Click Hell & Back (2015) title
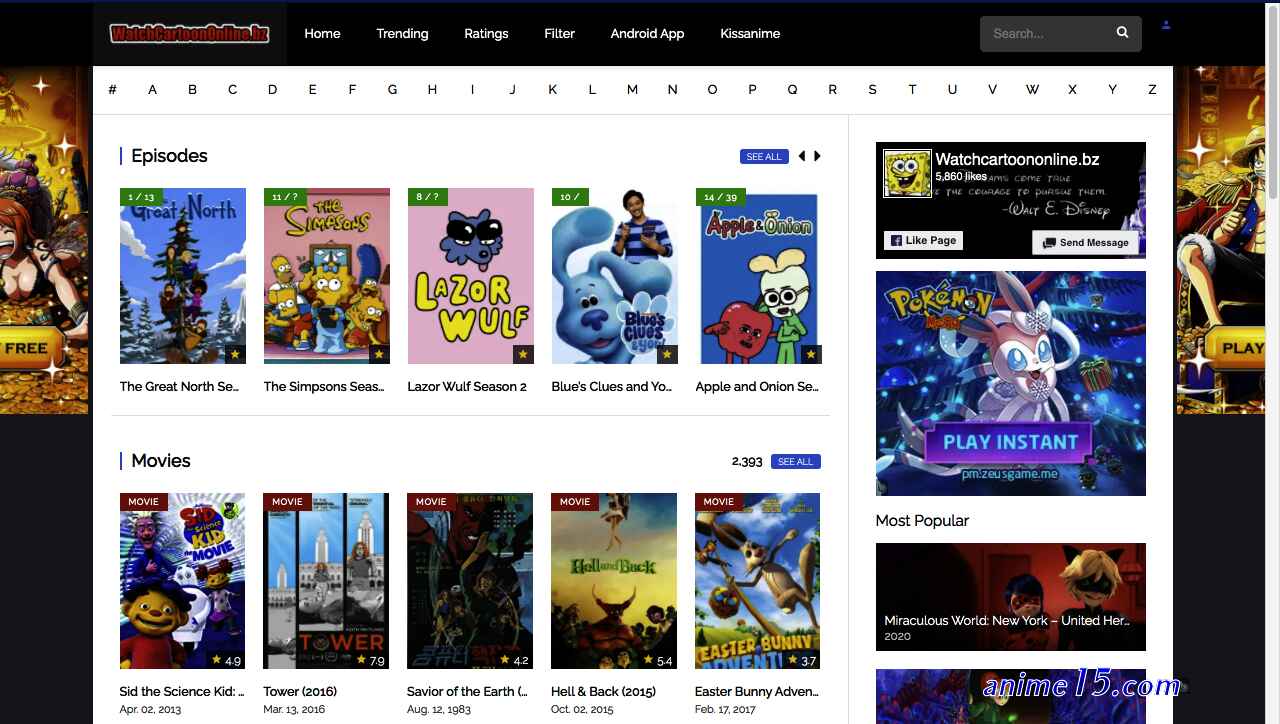Viewport: 1280px width, 724px height. [x=604, y=692]
